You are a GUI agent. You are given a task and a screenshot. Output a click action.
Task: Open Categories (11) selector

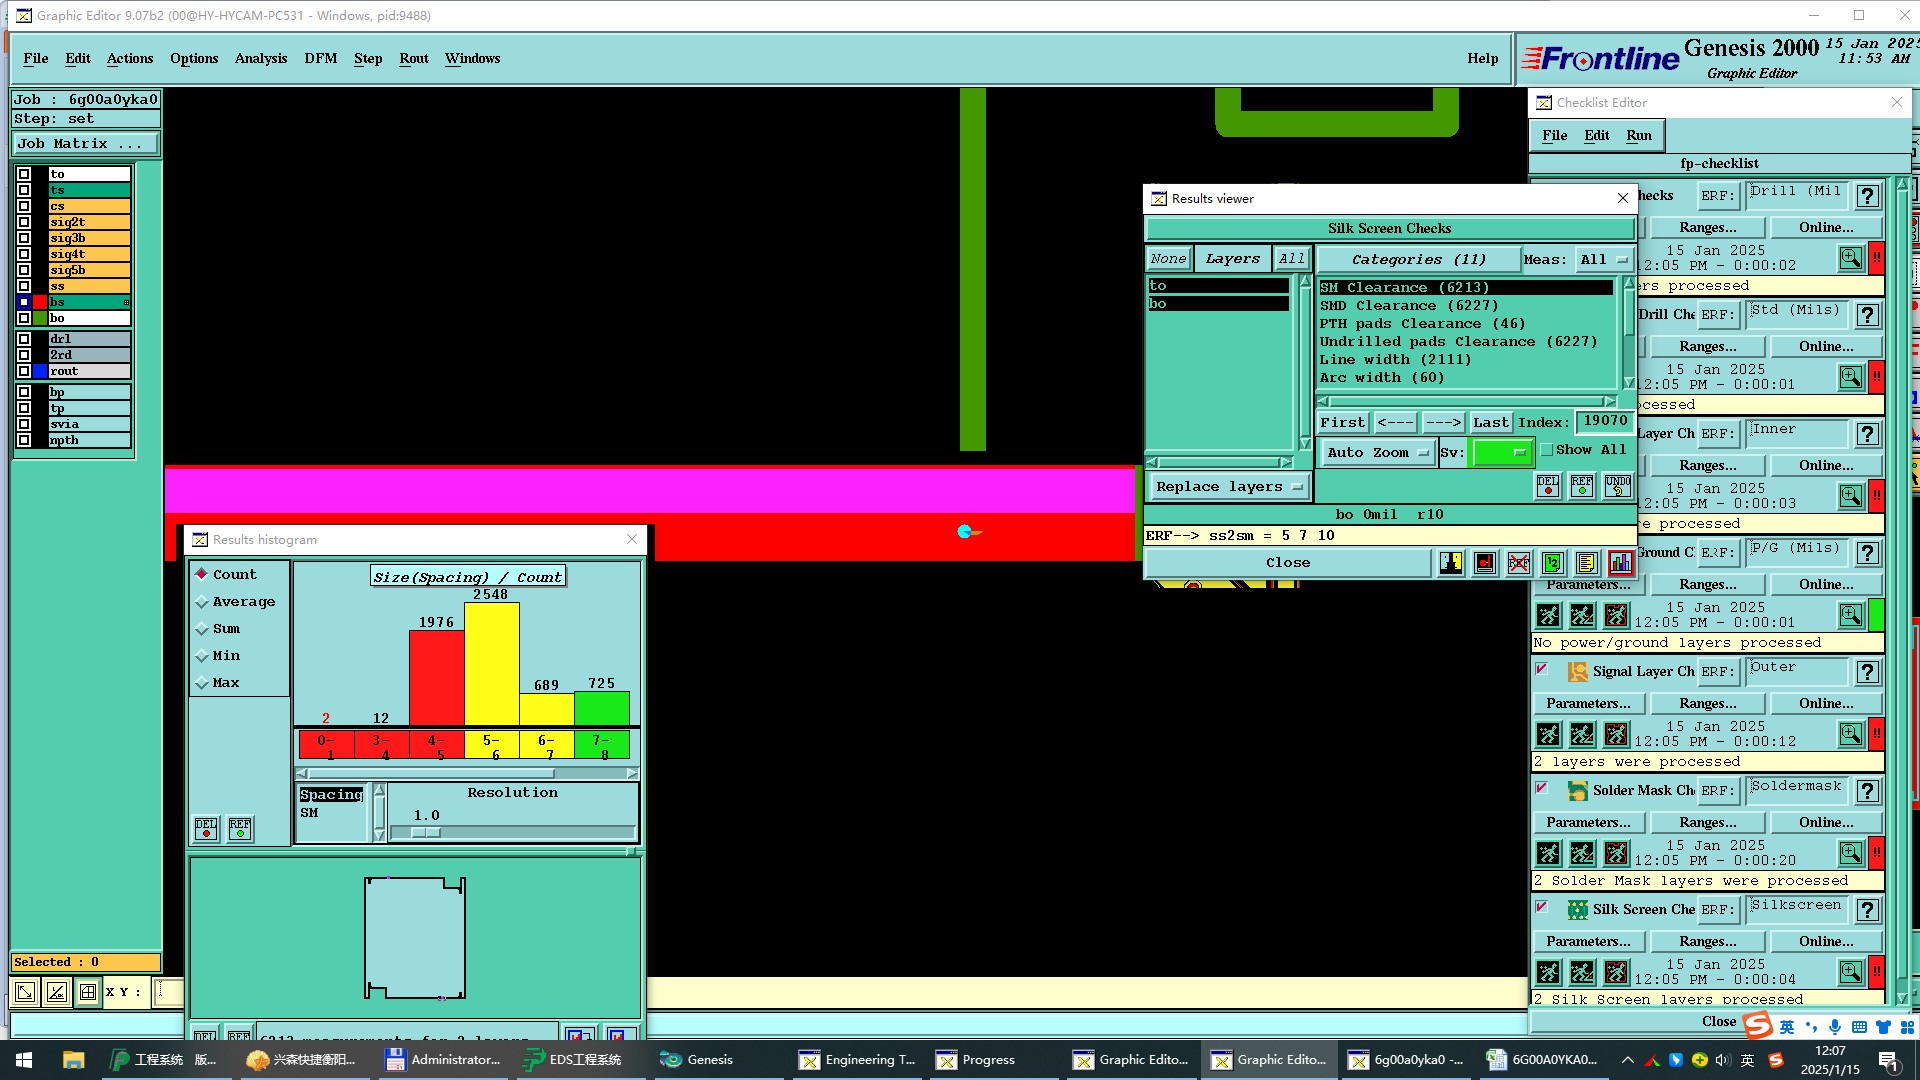[1418, 260]
